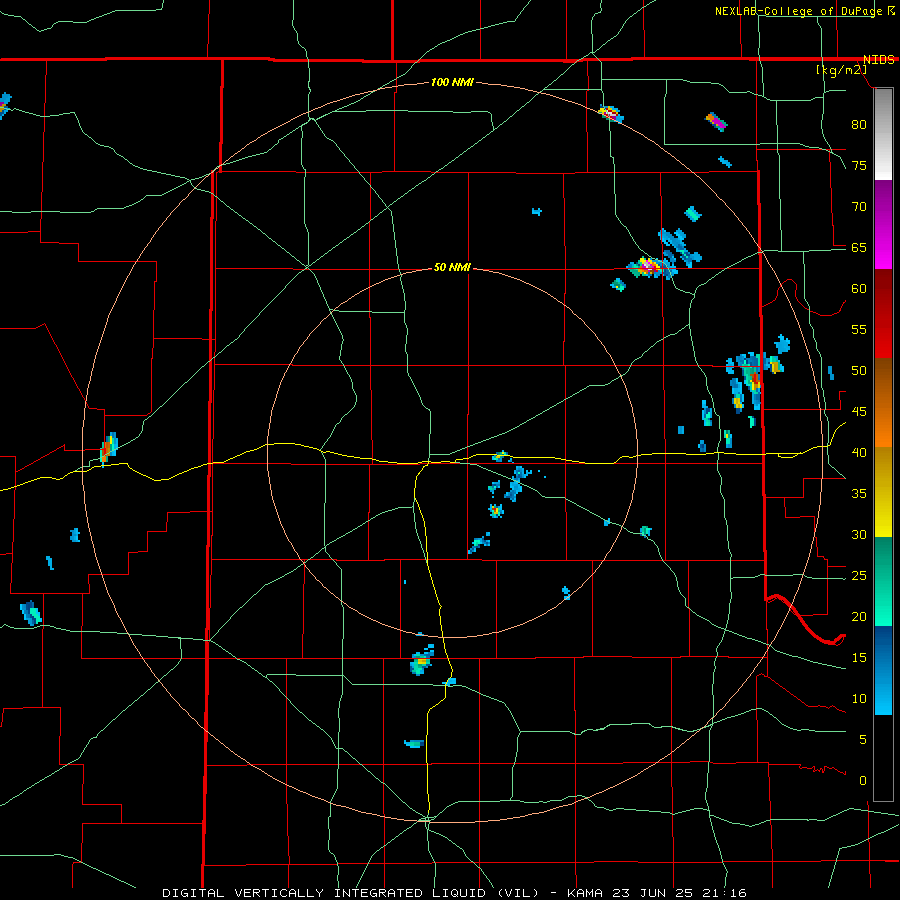Click the 50 value on the color scale
Screen dimensions: 900x900
[859, 371]
